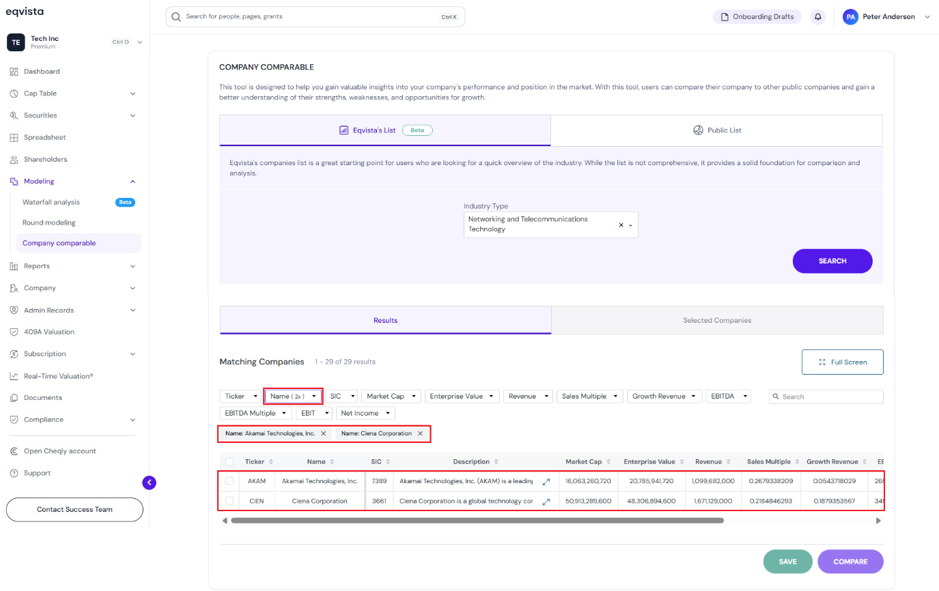
Task: Open the SIC filter dropdown
Action: point(342,396)
